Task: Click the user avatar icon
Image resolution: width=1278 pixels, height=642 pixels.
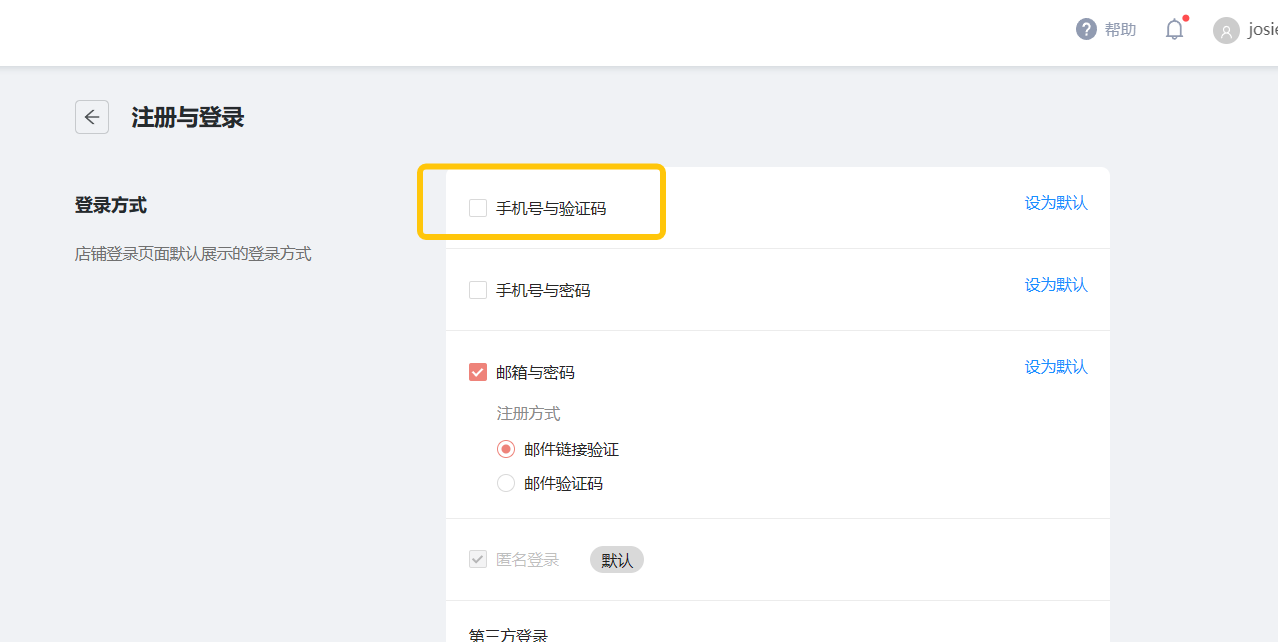Action: [x=1226, y=30]
